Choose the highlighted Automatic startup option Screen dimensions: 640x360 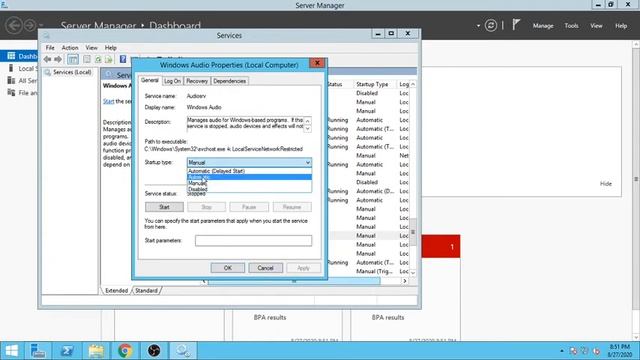[x=249, y=177]
